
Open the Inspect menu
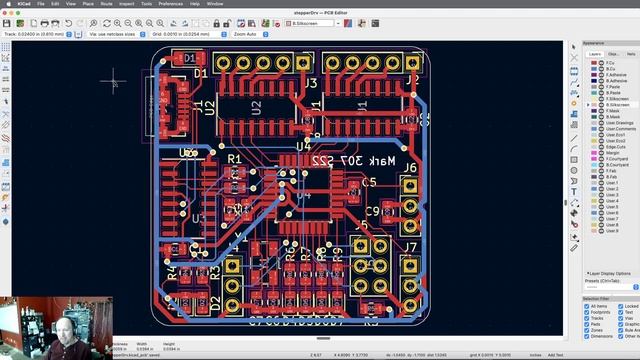pos(127,4)
